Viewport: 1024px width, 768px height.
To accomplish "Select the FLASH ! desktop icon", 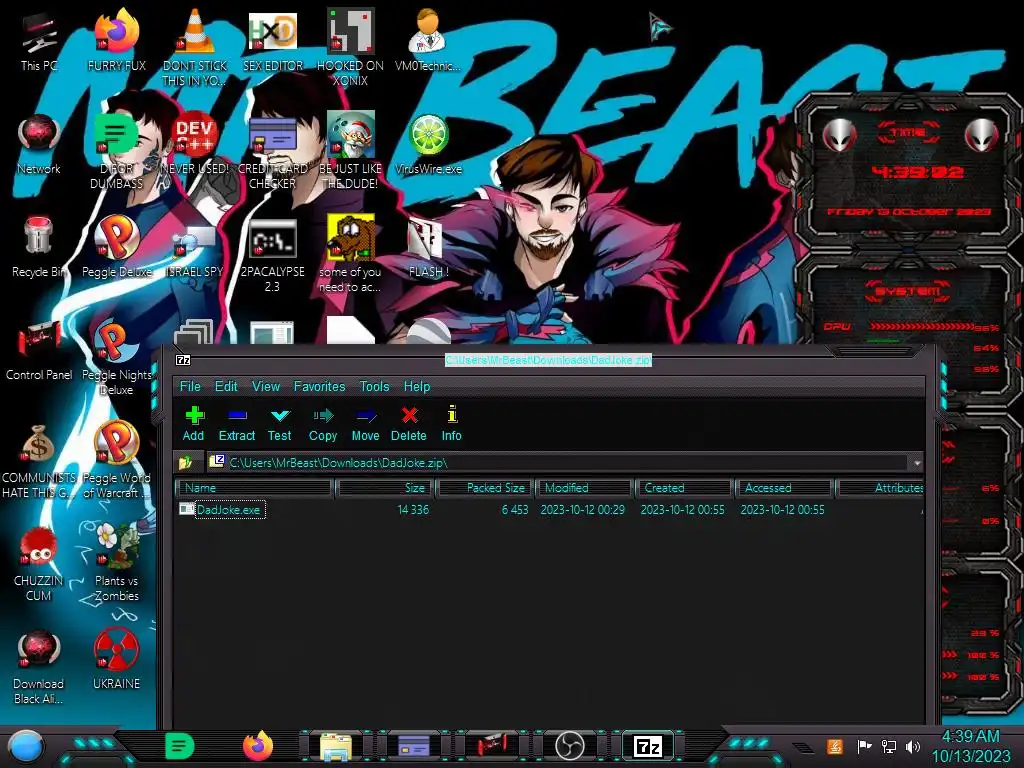I will point(428,248).
